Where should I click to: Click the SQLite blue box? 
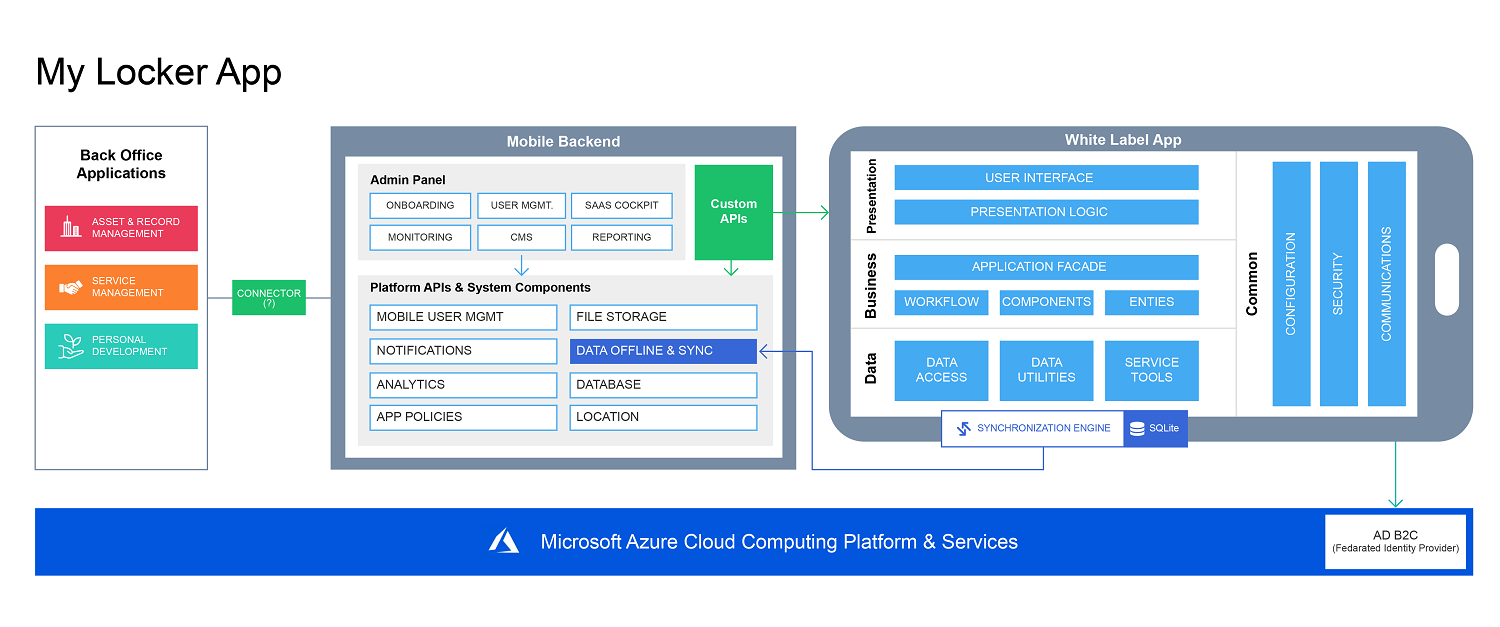[x=1156, y=428]
